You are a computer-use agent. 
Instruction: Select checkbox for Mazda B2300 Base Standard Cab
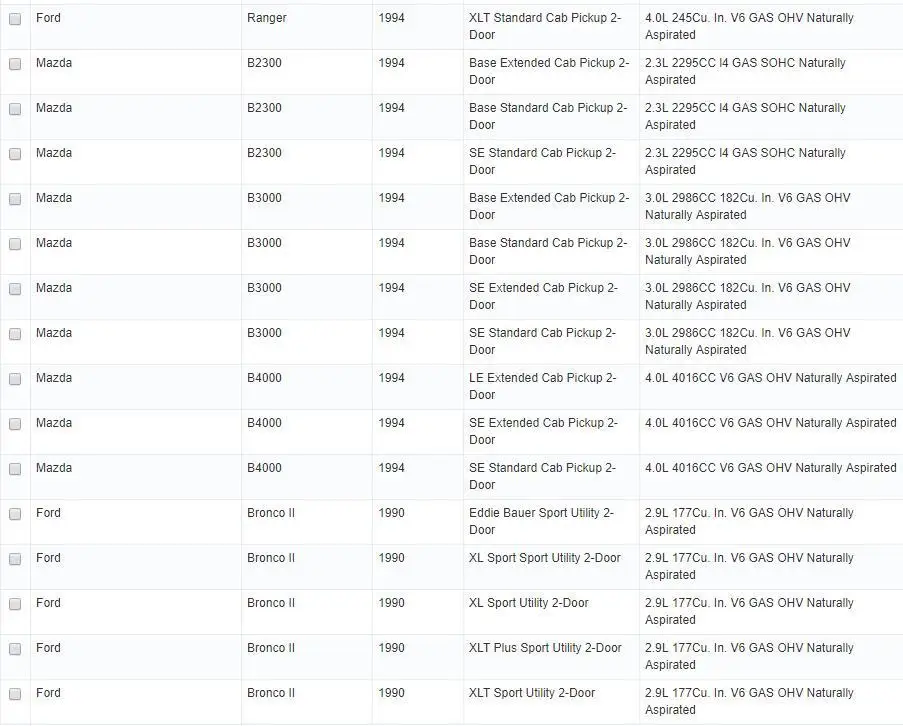coord(15,109)
